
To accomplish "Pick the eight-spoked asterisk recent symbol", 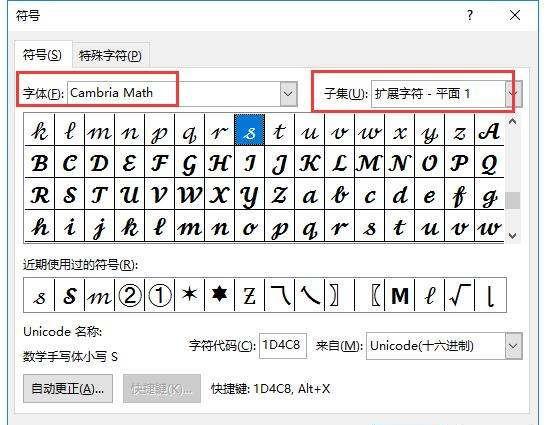I will (189, 295).
